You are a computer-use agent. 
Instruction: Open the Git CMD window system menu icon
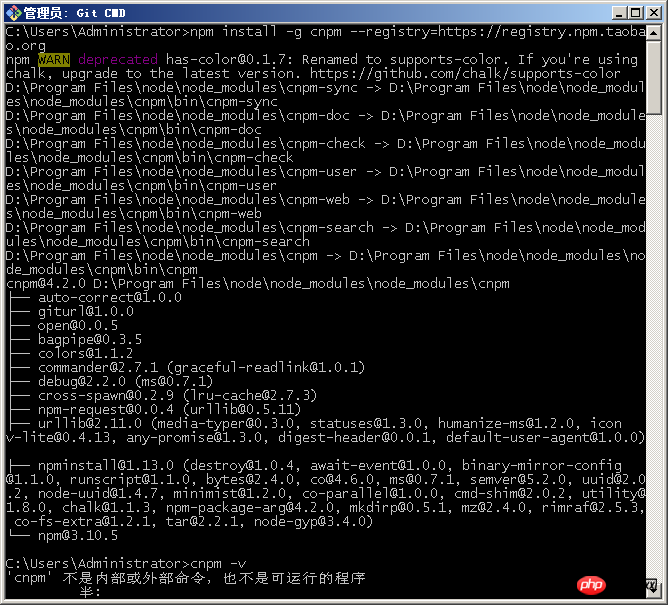[x=14, y=13]
